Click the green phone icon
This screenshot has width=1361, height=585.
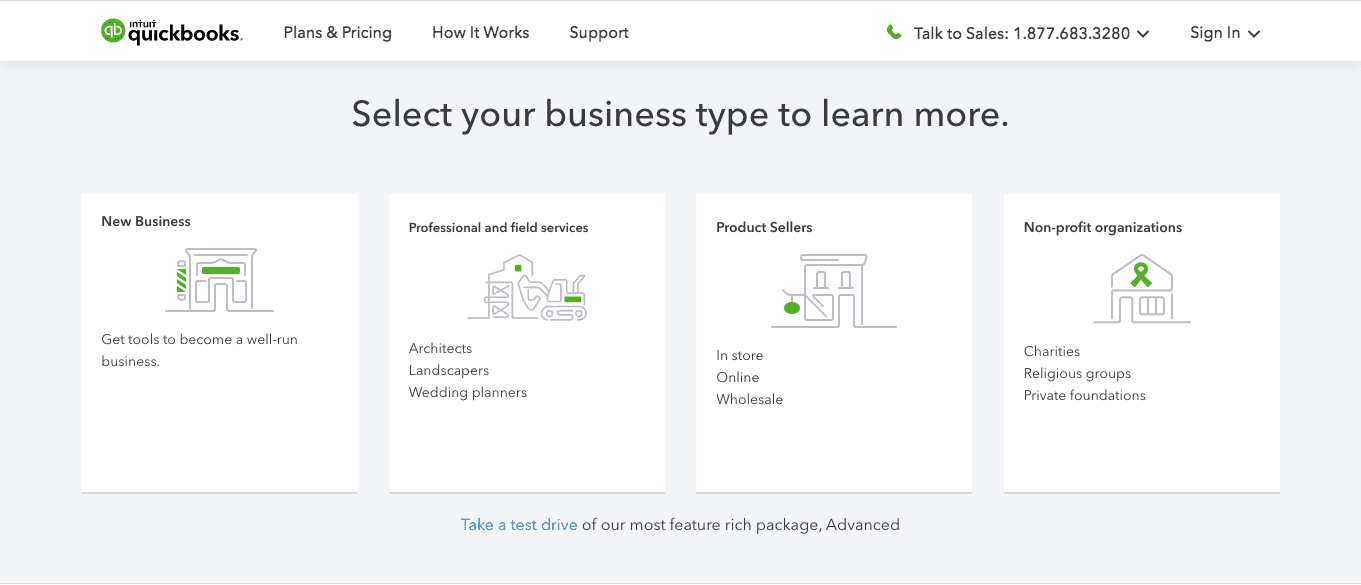click(x=894, y=32)
